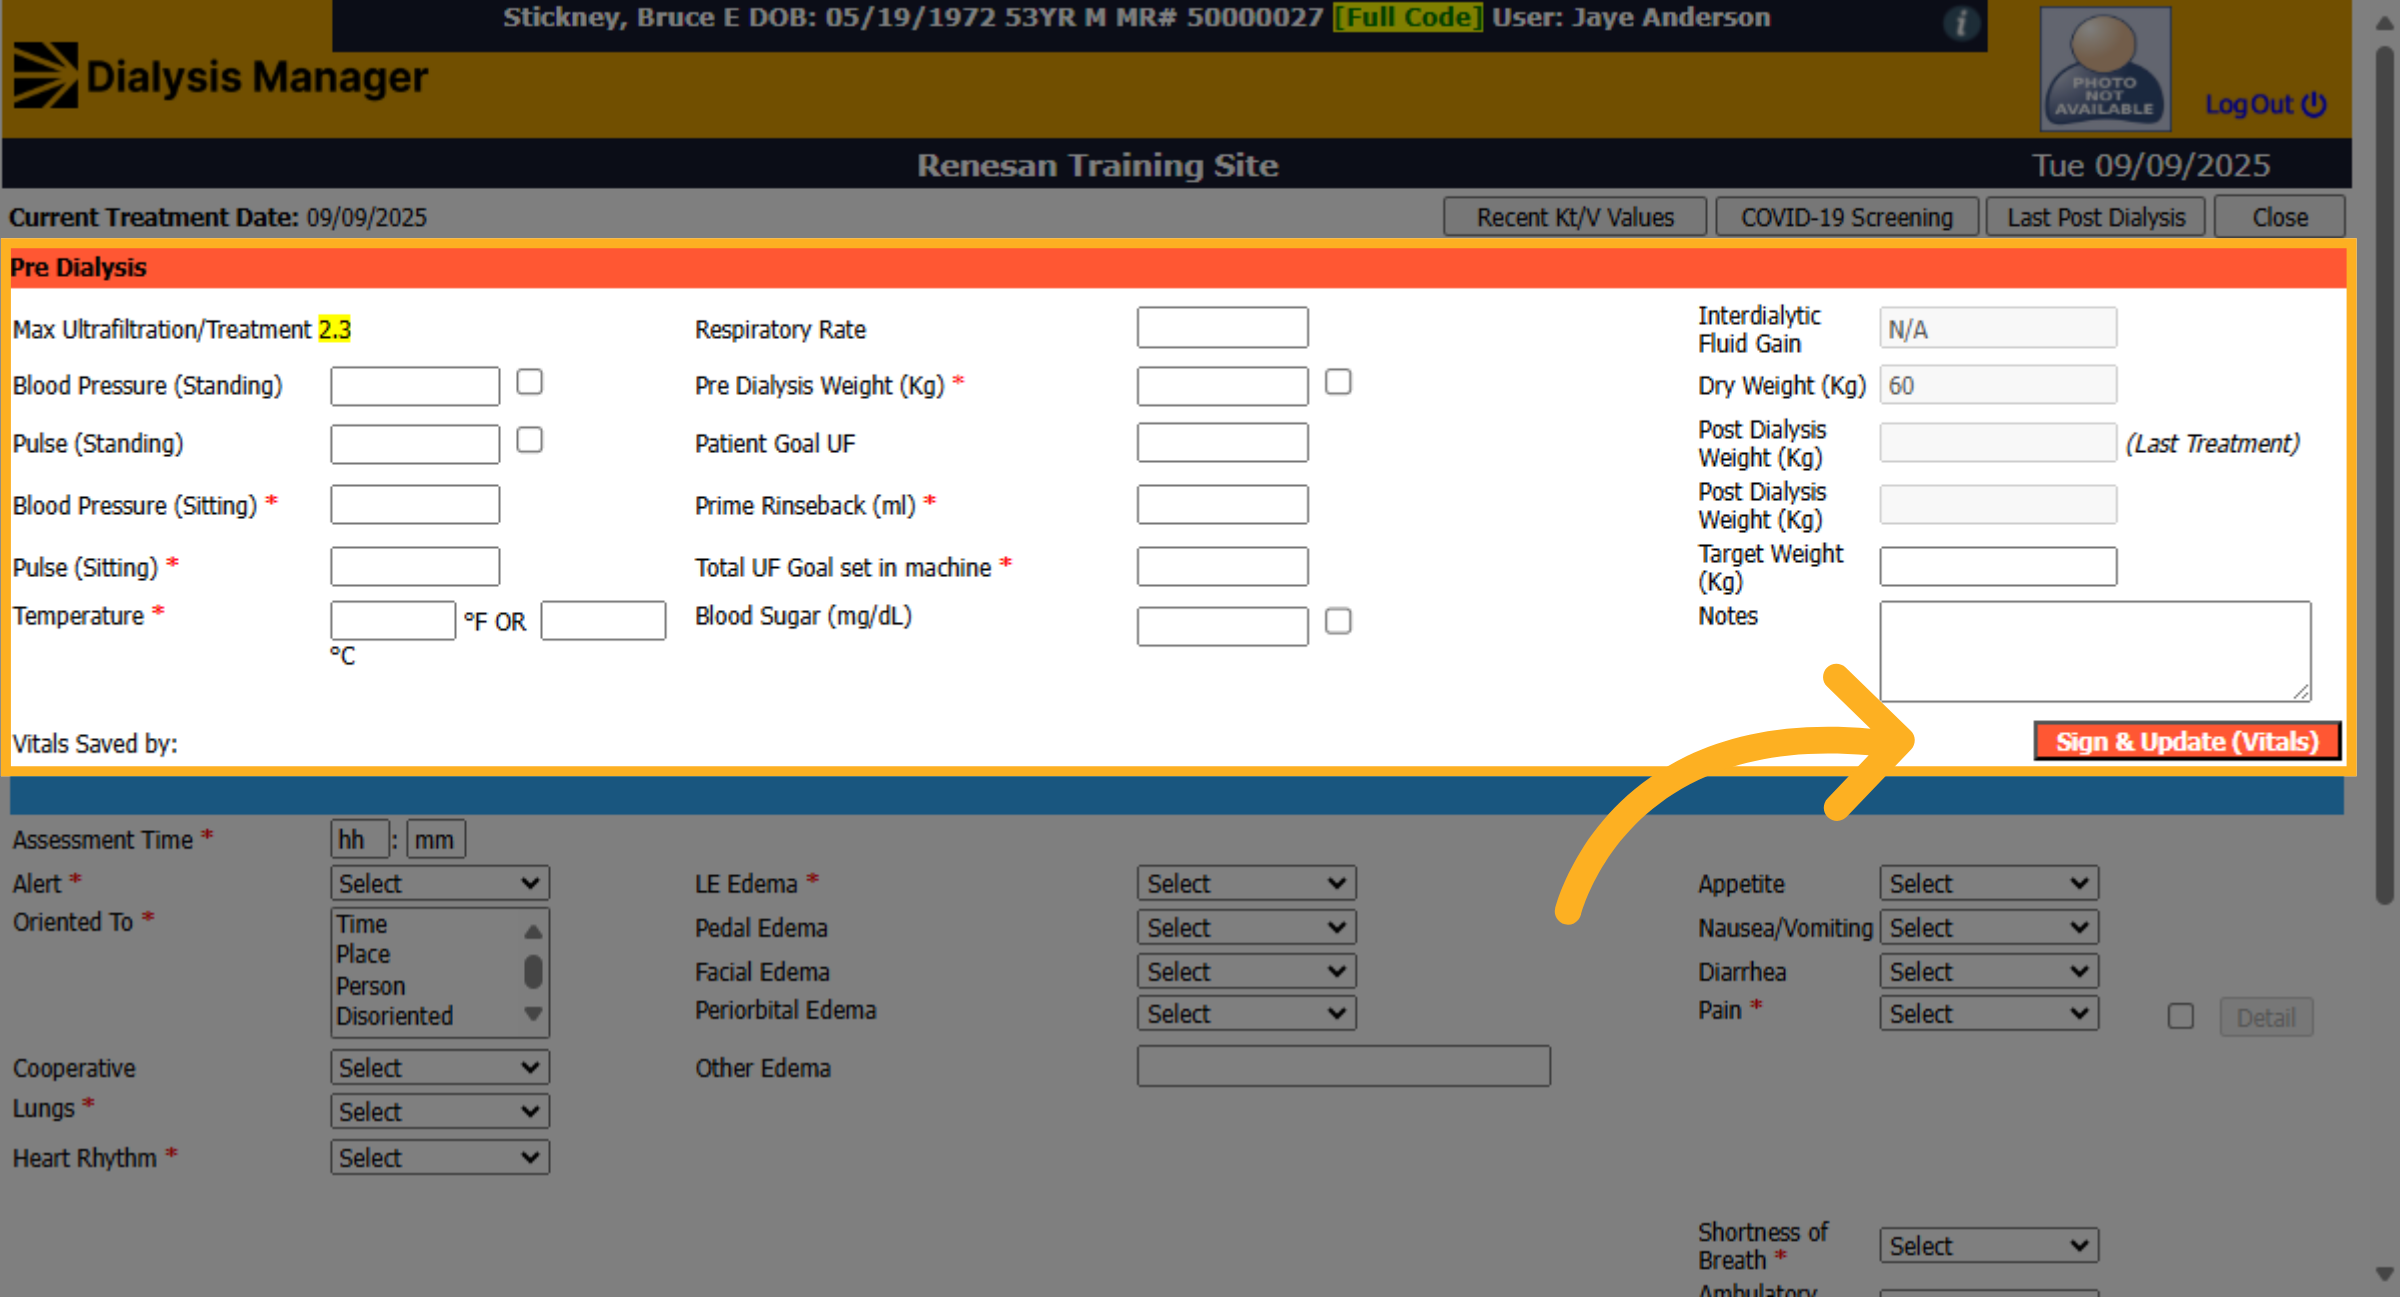This screenshot has width=2400, height=1297.
Task: Open the COVID-19 Screening page
Action: 1847,217
